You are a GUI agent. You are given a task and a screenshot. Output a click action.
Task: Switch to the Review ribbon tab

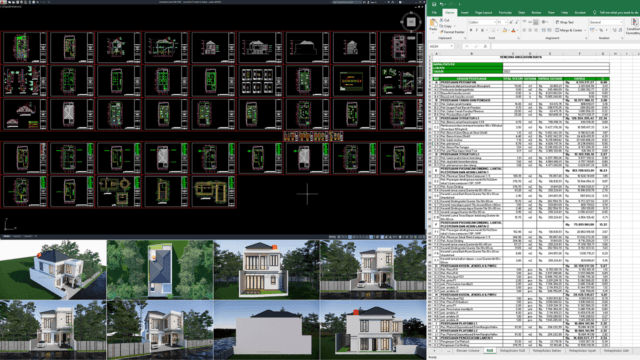(536, 13)
